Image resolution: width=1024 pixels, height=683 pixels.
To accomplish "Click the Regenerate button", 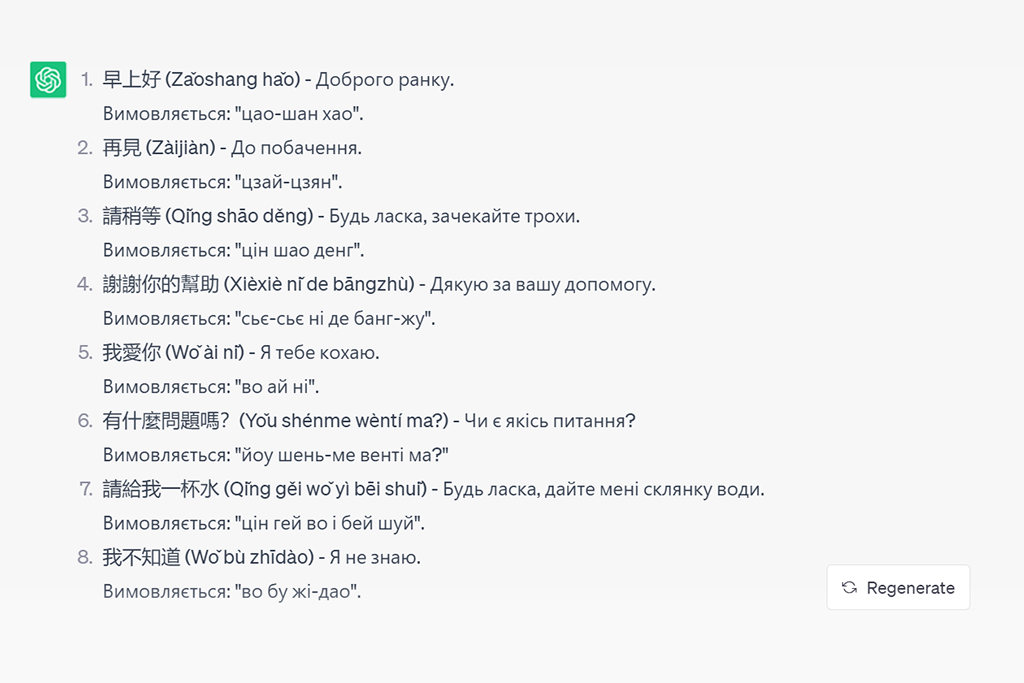I will 898,588.
